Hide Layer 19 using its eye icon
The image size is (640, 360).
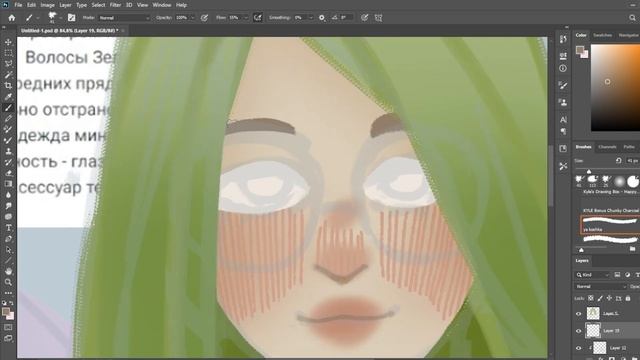(x=578, y=331)
